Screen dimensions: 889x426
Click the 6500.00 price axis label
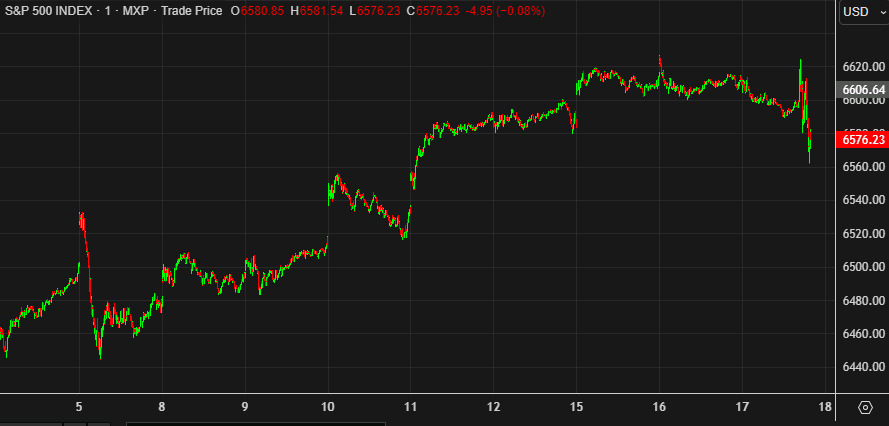point(863,267)
